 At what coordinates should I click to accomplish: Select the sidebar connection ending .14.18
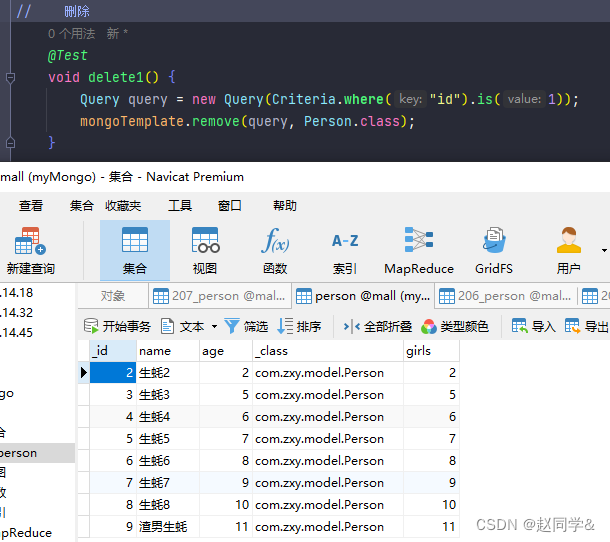(17, 293)
